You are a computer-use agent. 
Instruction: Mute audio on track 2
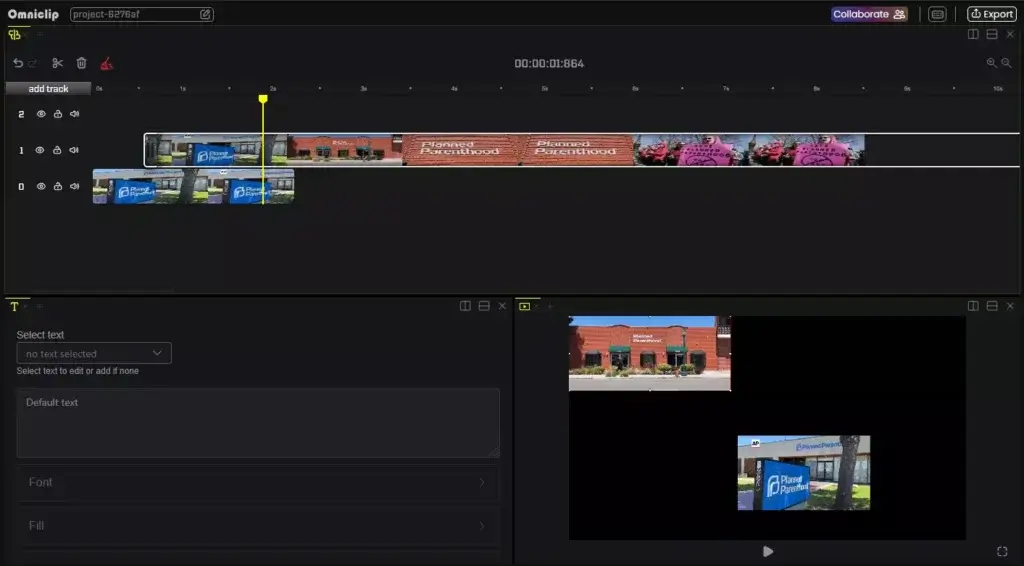pos(74,114)
